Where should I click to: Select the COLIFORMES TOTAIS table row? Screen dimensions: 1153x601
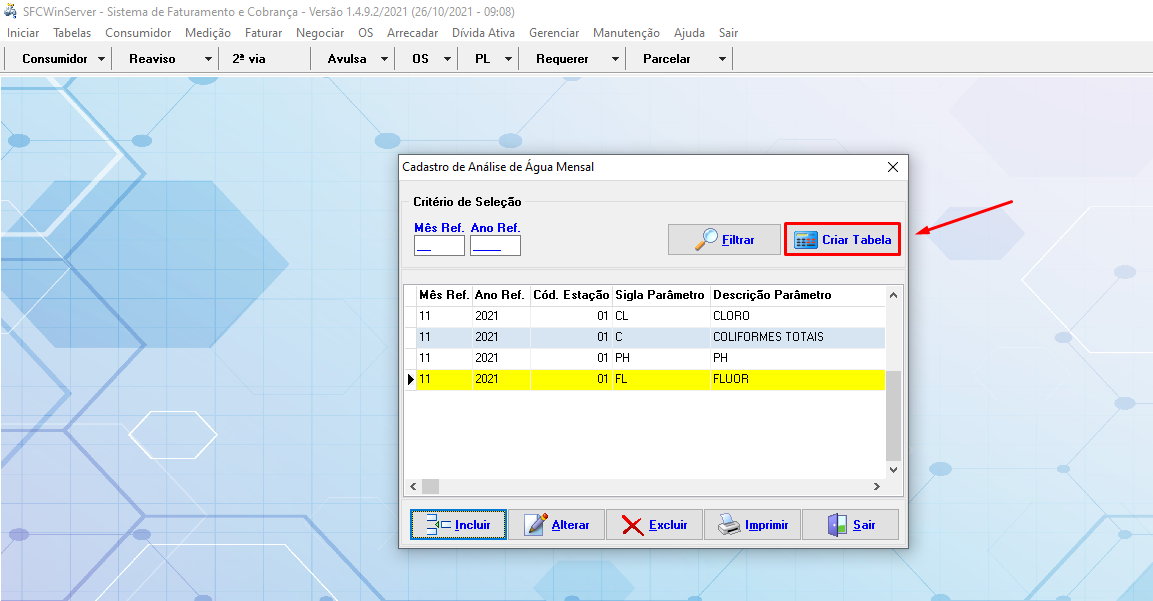tap(650, 337)
